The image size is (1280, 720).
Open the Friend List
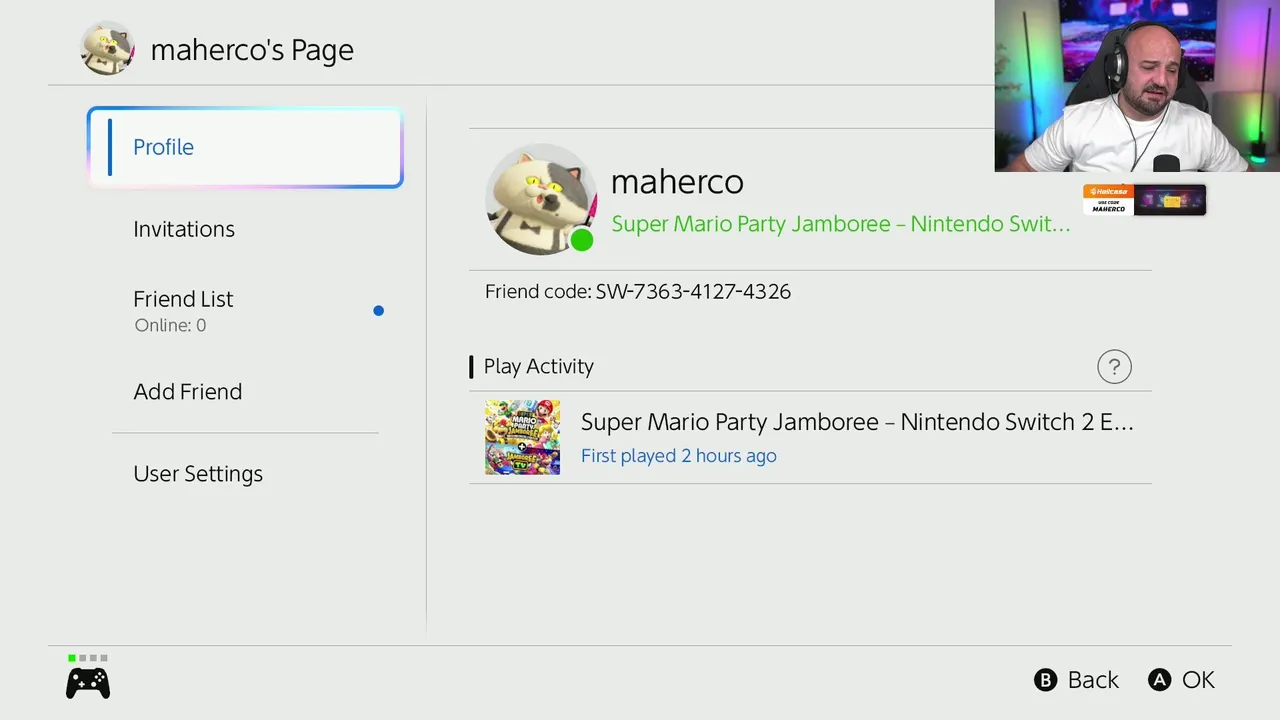[x=245, y=310]
